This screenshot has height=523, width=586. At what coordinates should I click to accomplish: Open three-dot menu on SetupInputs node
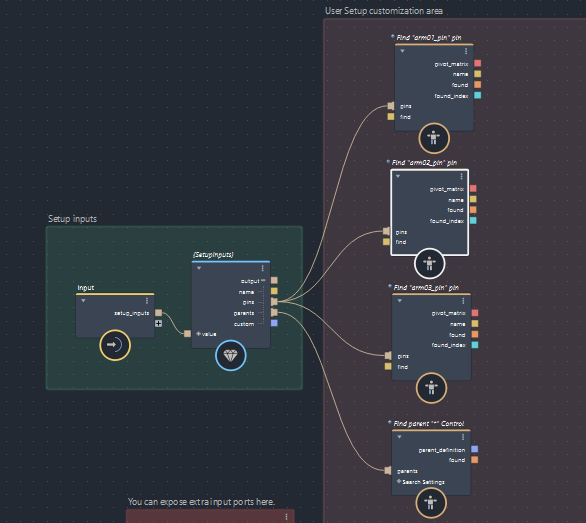tap(263, 268)
